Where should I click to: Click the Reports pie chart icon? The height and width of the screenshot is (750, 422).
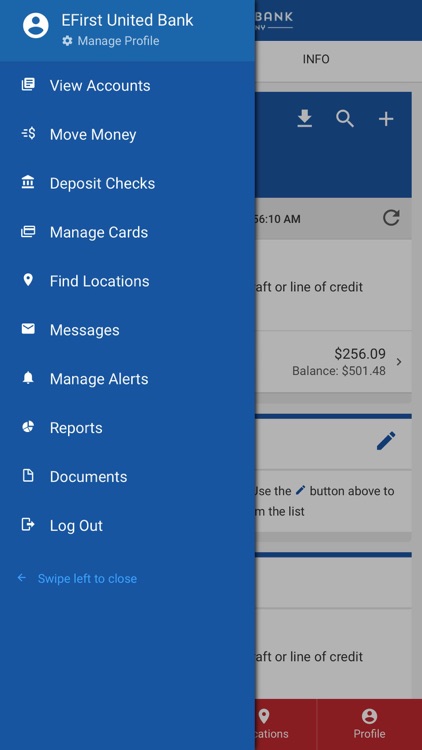(28, 427)
